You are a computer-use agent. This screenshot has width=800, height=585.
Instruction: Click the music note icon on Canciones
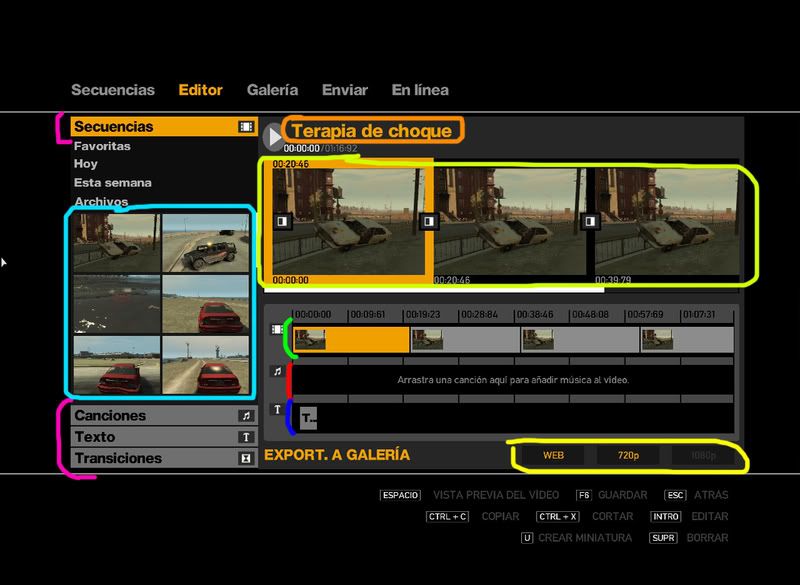[246, 416]
